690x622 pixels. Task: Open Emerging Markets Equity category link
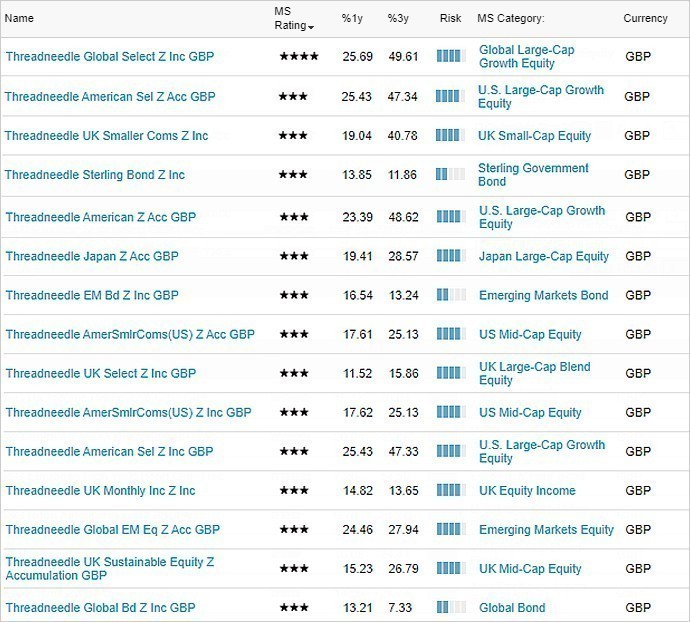546,530
